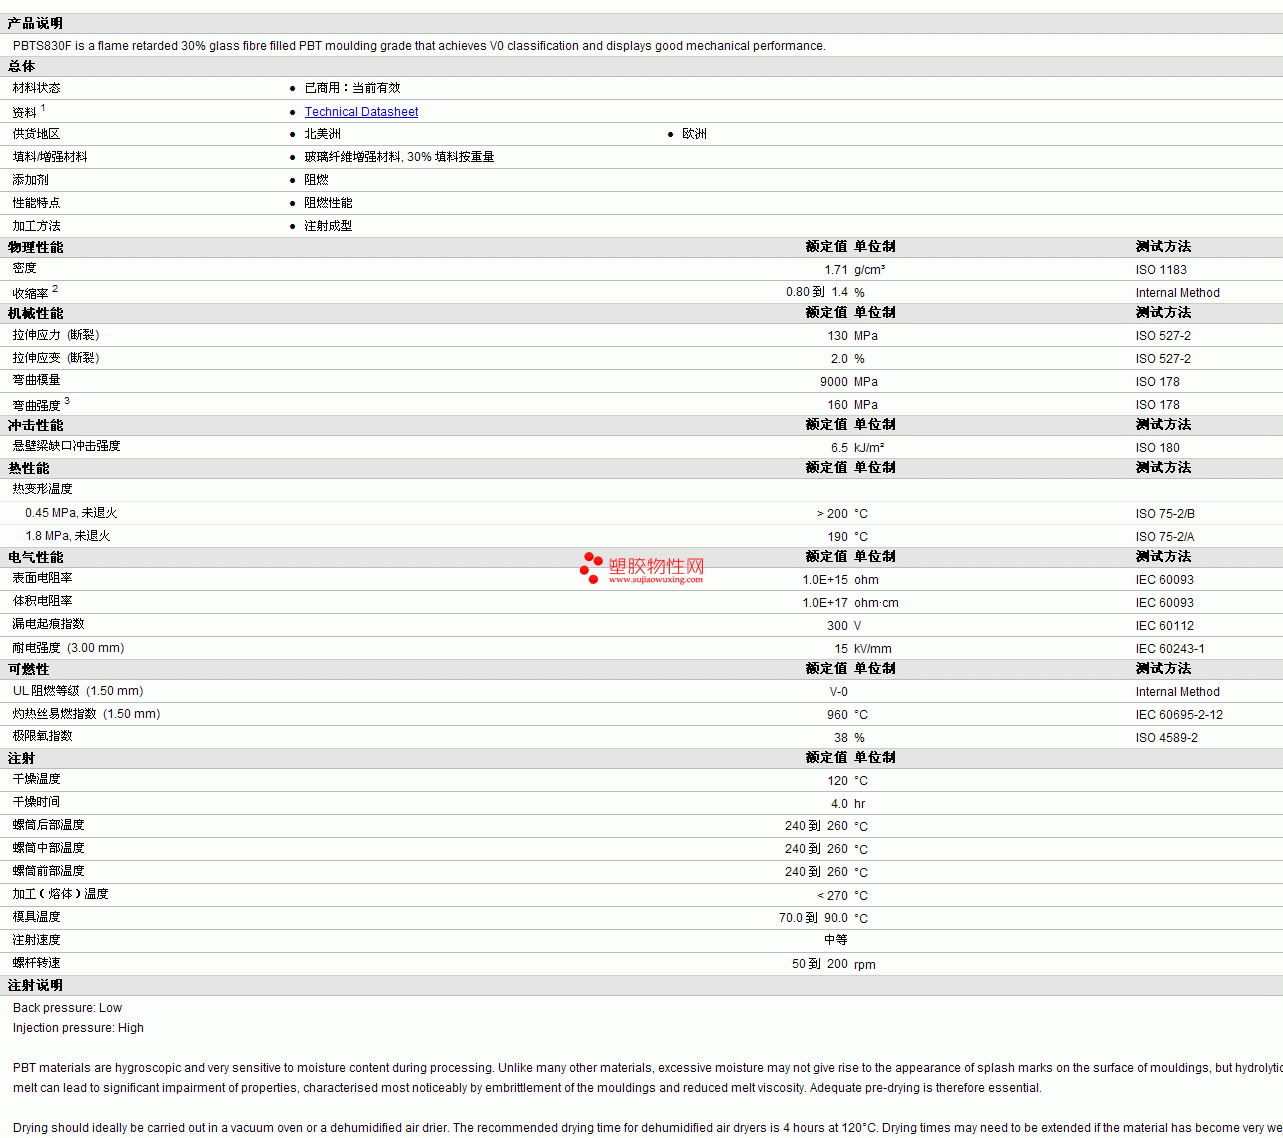Image resolution: width=1283 pixels, height=1138 pixels.
Task: Select the 1.0E+15 surface resistivity value
Action: click(825, 580)
